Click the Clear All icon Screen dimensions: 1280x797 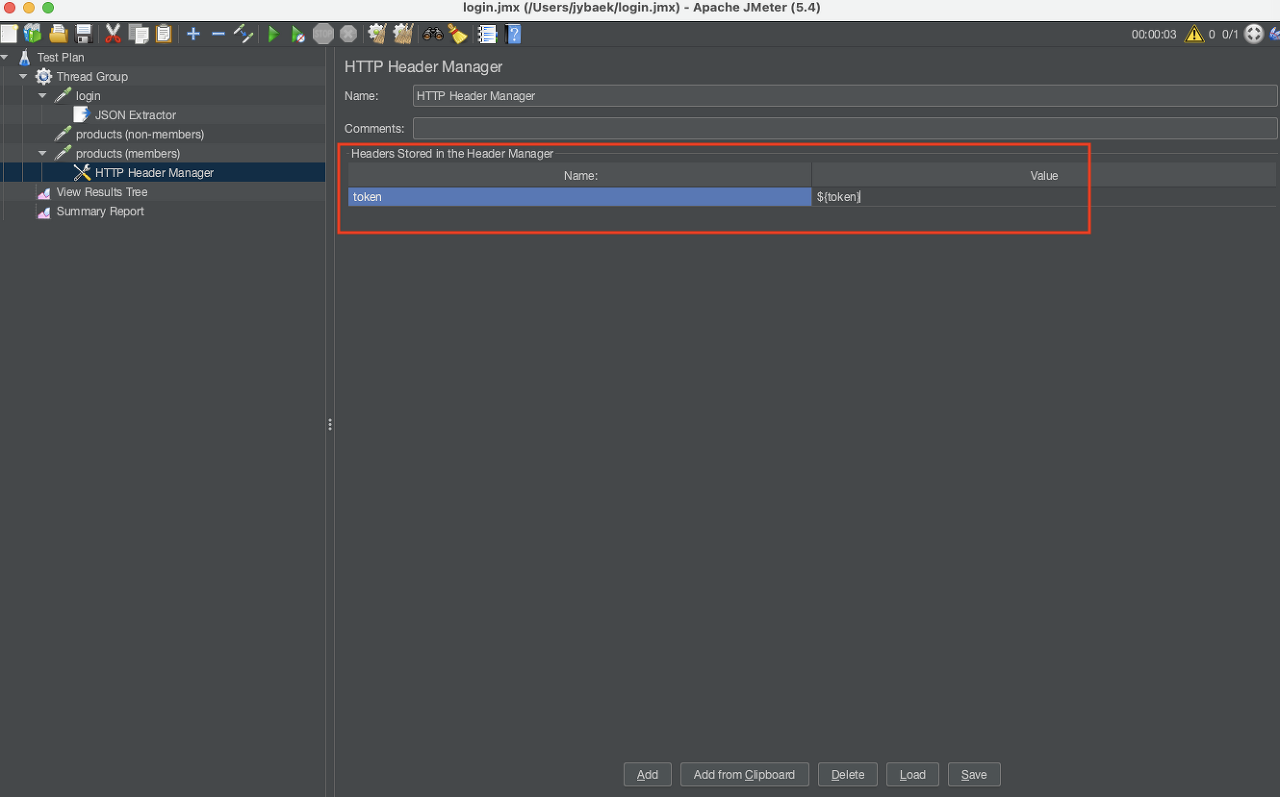coord(403,34)
